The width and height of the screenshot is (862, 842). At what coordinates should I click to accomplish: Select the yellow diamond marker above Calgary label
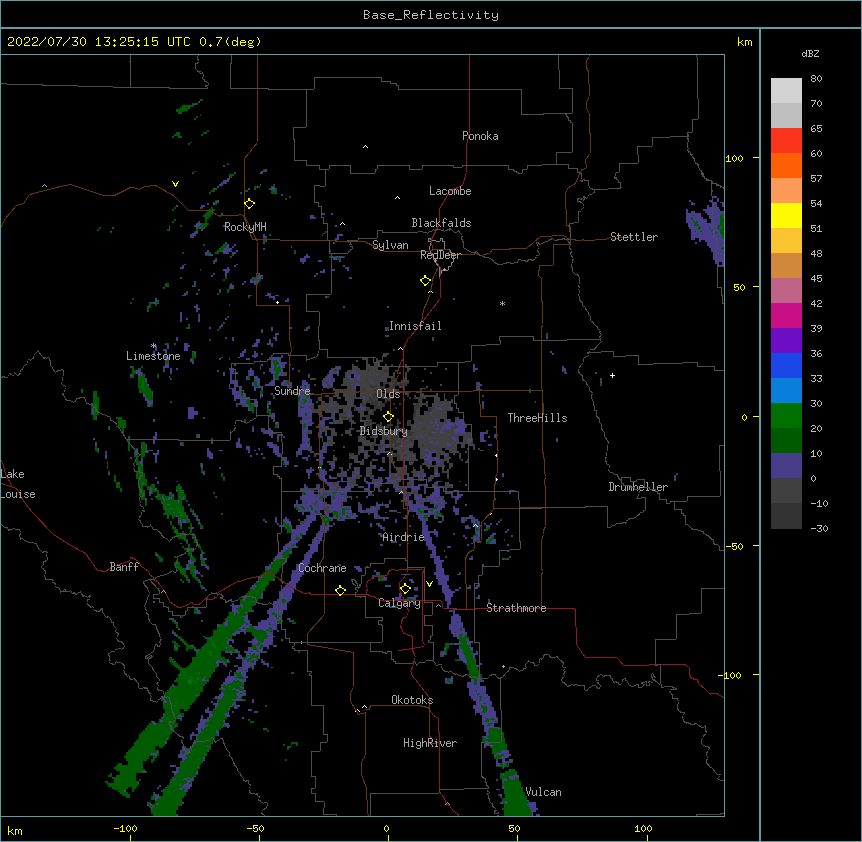click(405, 589)
